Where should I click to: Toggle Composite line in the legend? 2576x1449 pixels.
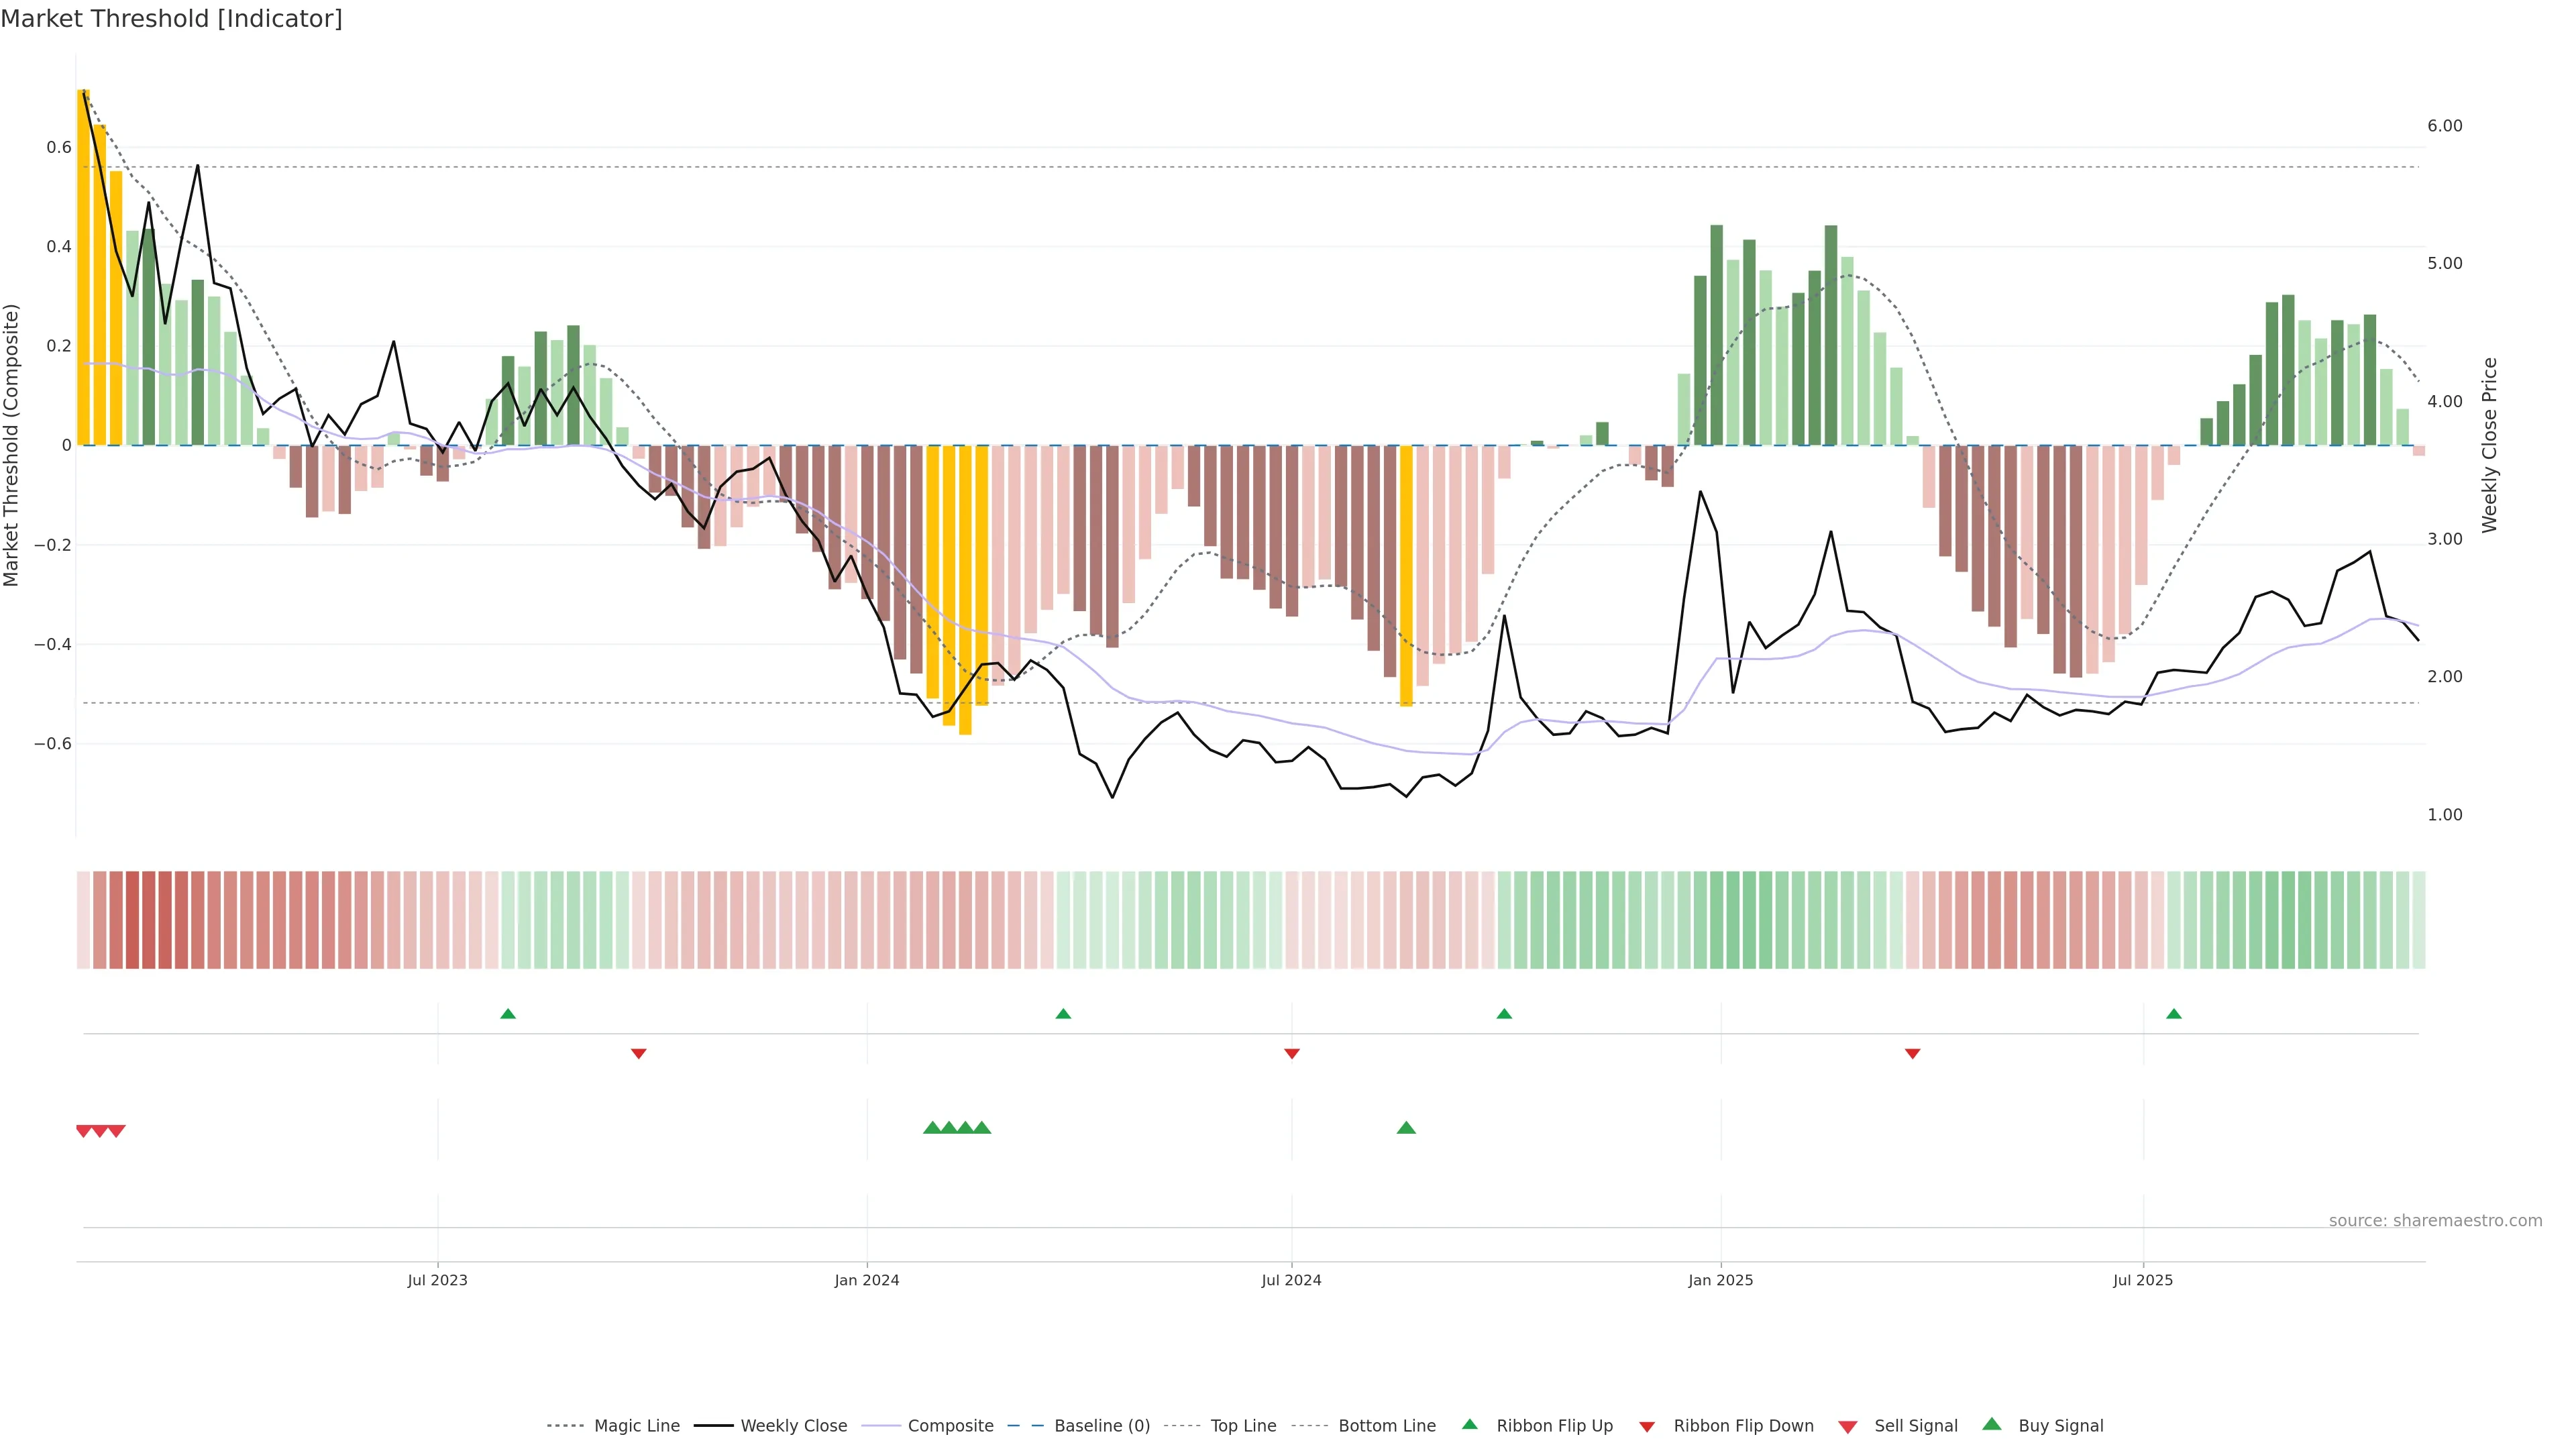[950, 1426]
